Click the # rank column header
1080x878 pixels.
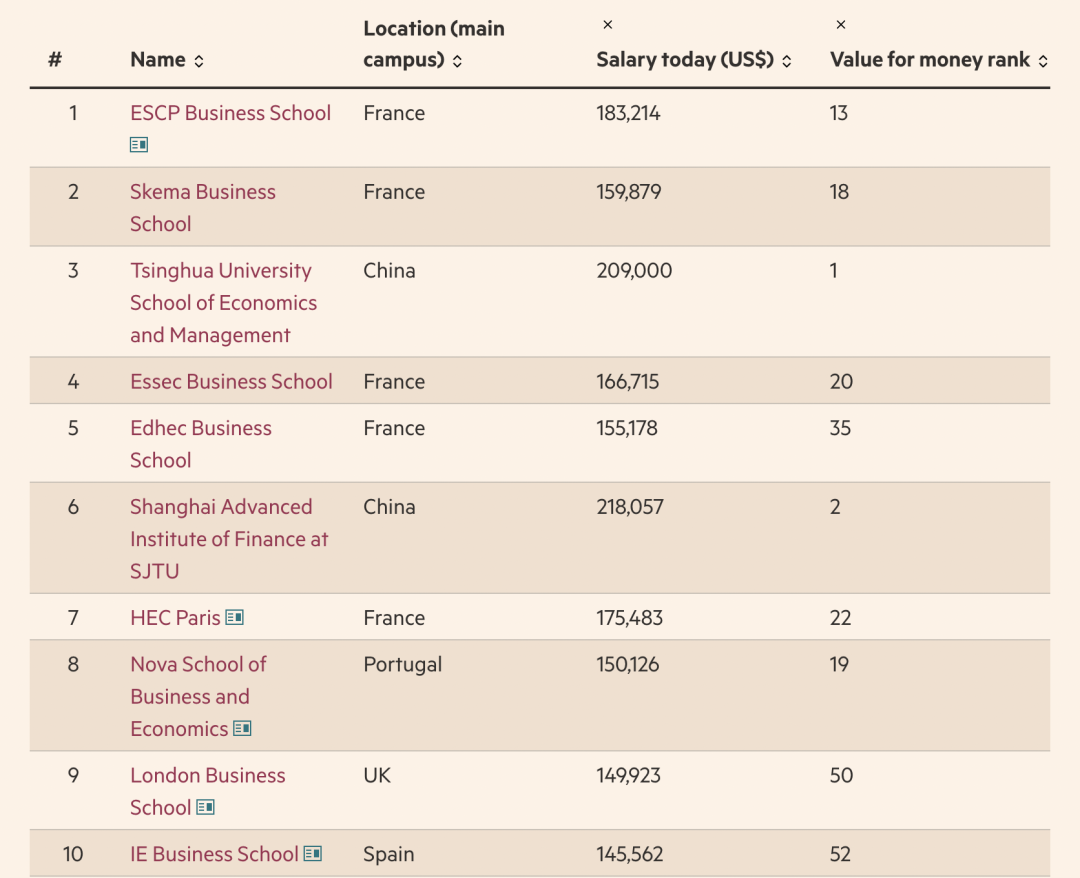[x=55, y=60]
